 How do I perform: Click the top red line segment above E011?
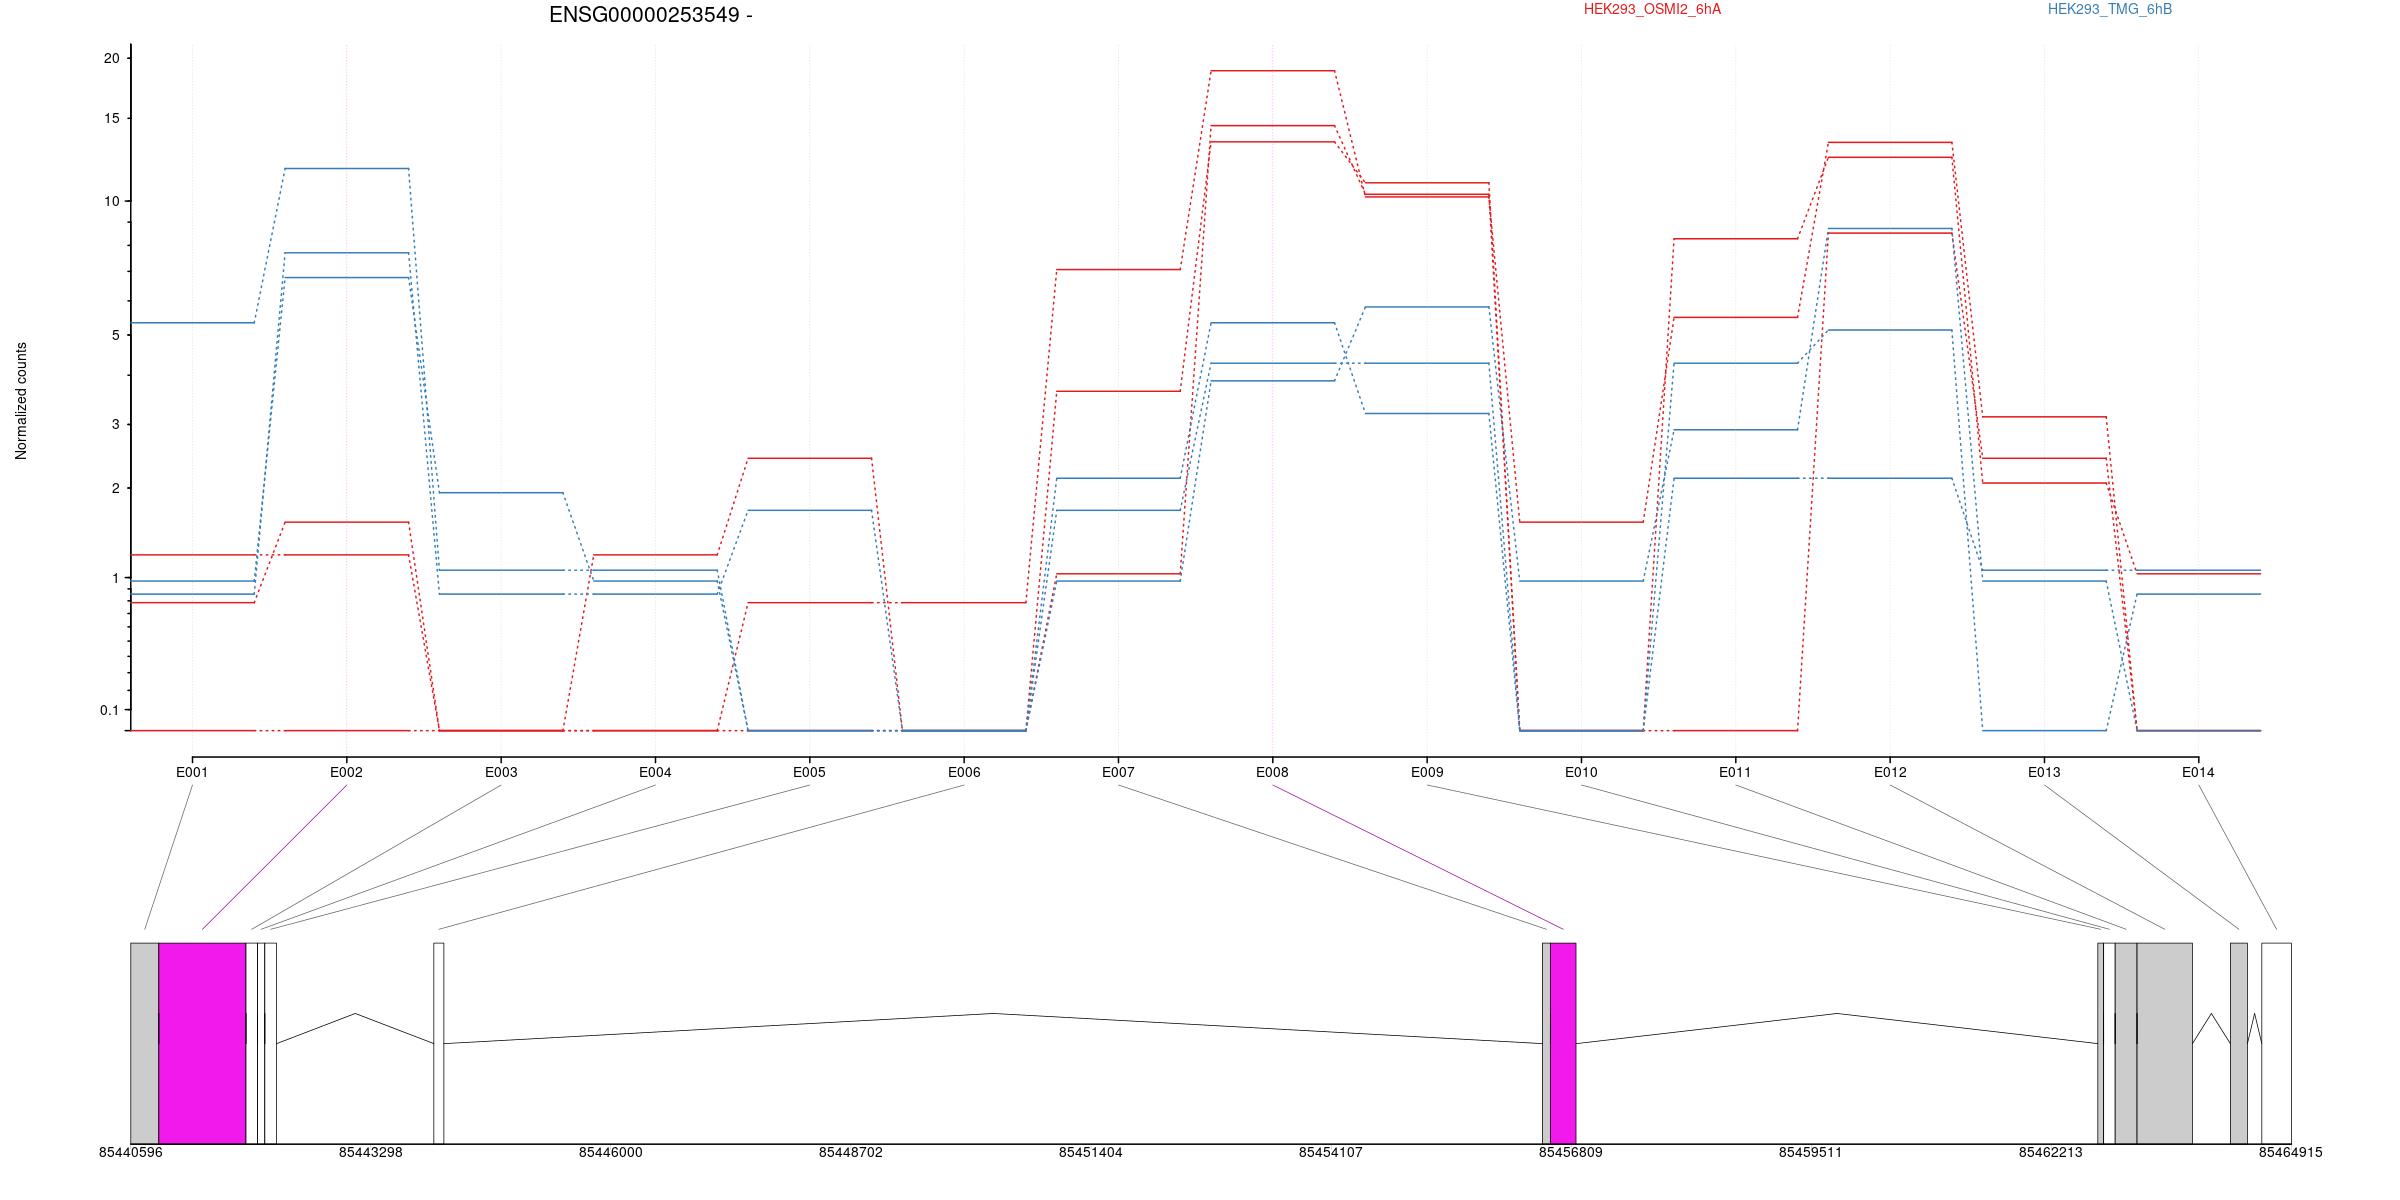pos(1735,239)
